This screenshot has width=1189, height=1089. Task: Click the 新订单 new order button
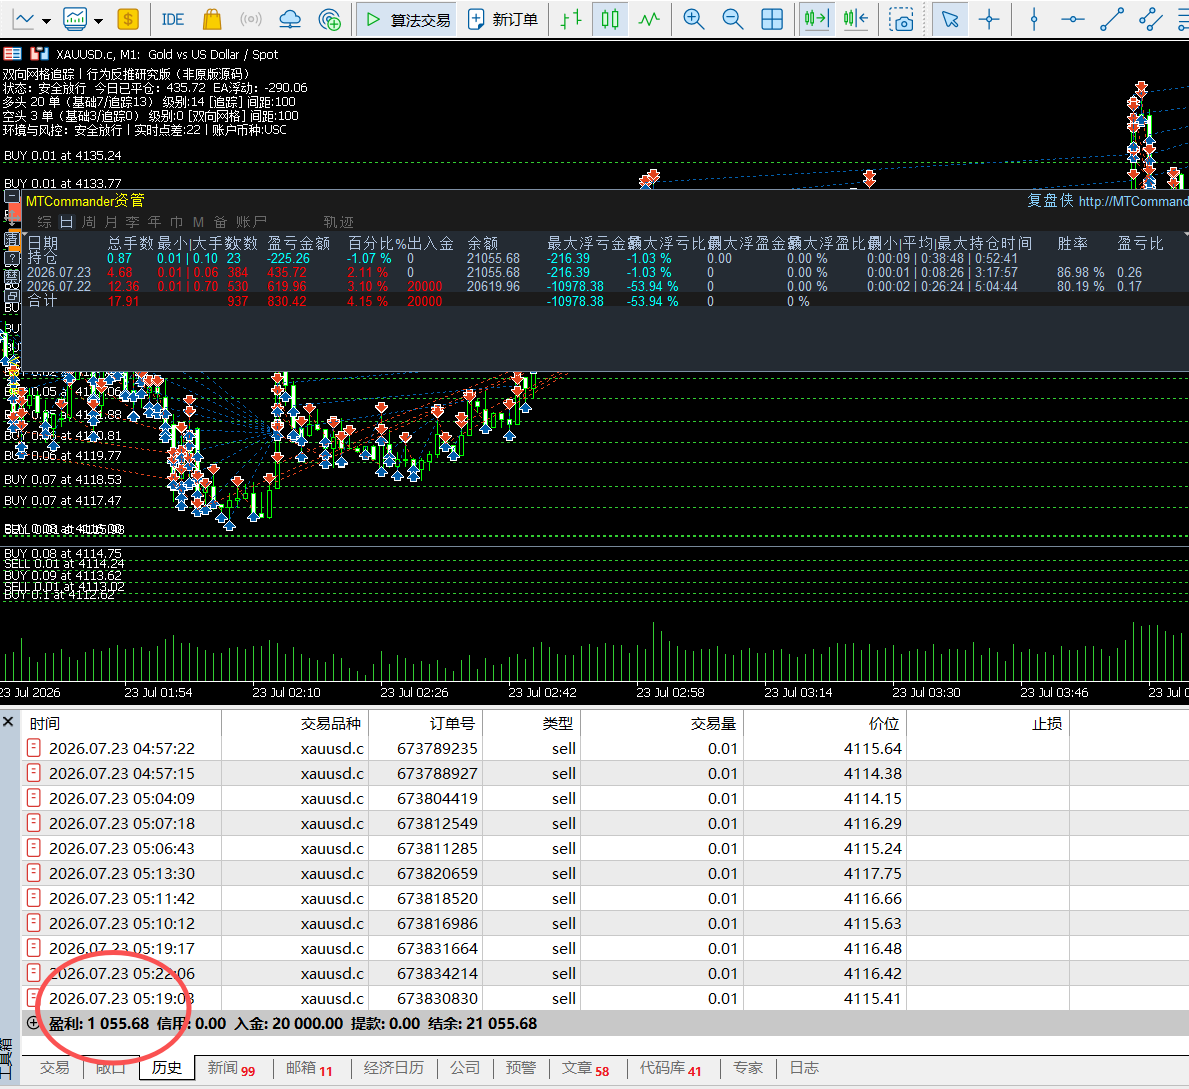point(503,20)
